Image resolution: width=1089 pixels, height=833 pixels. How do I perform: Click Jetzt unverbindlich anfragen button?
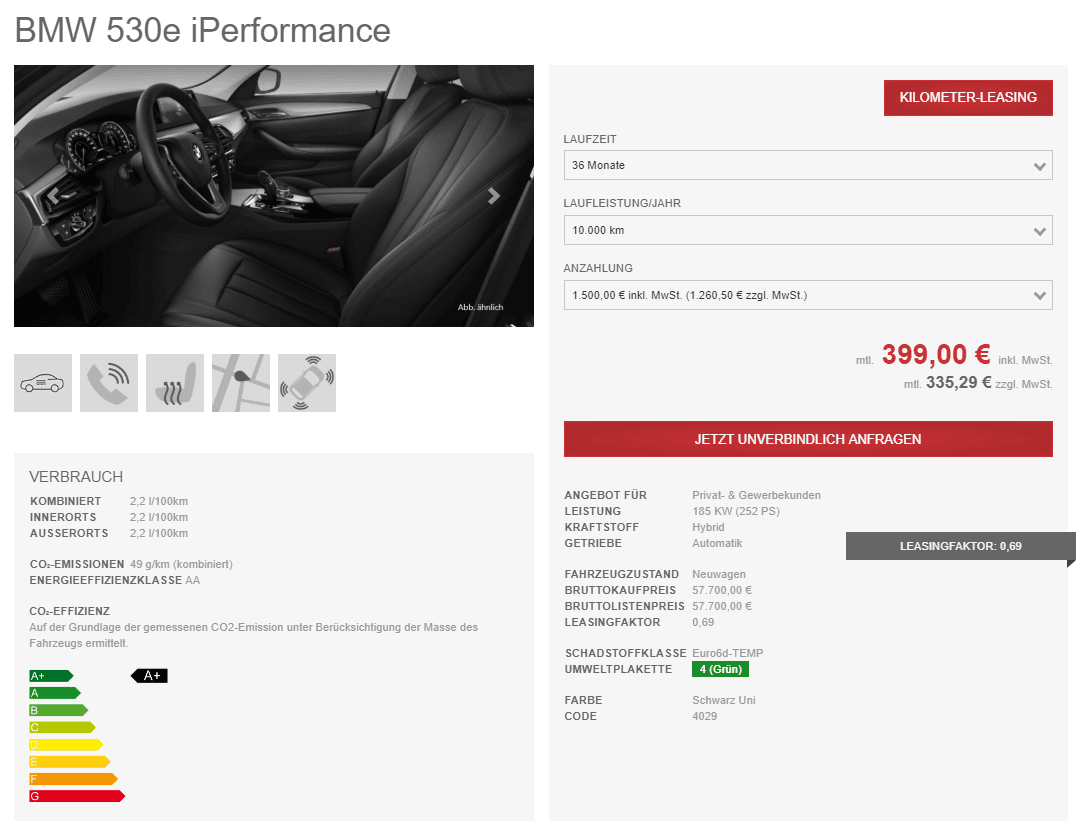pyautogui.click(x=808, y=439)
